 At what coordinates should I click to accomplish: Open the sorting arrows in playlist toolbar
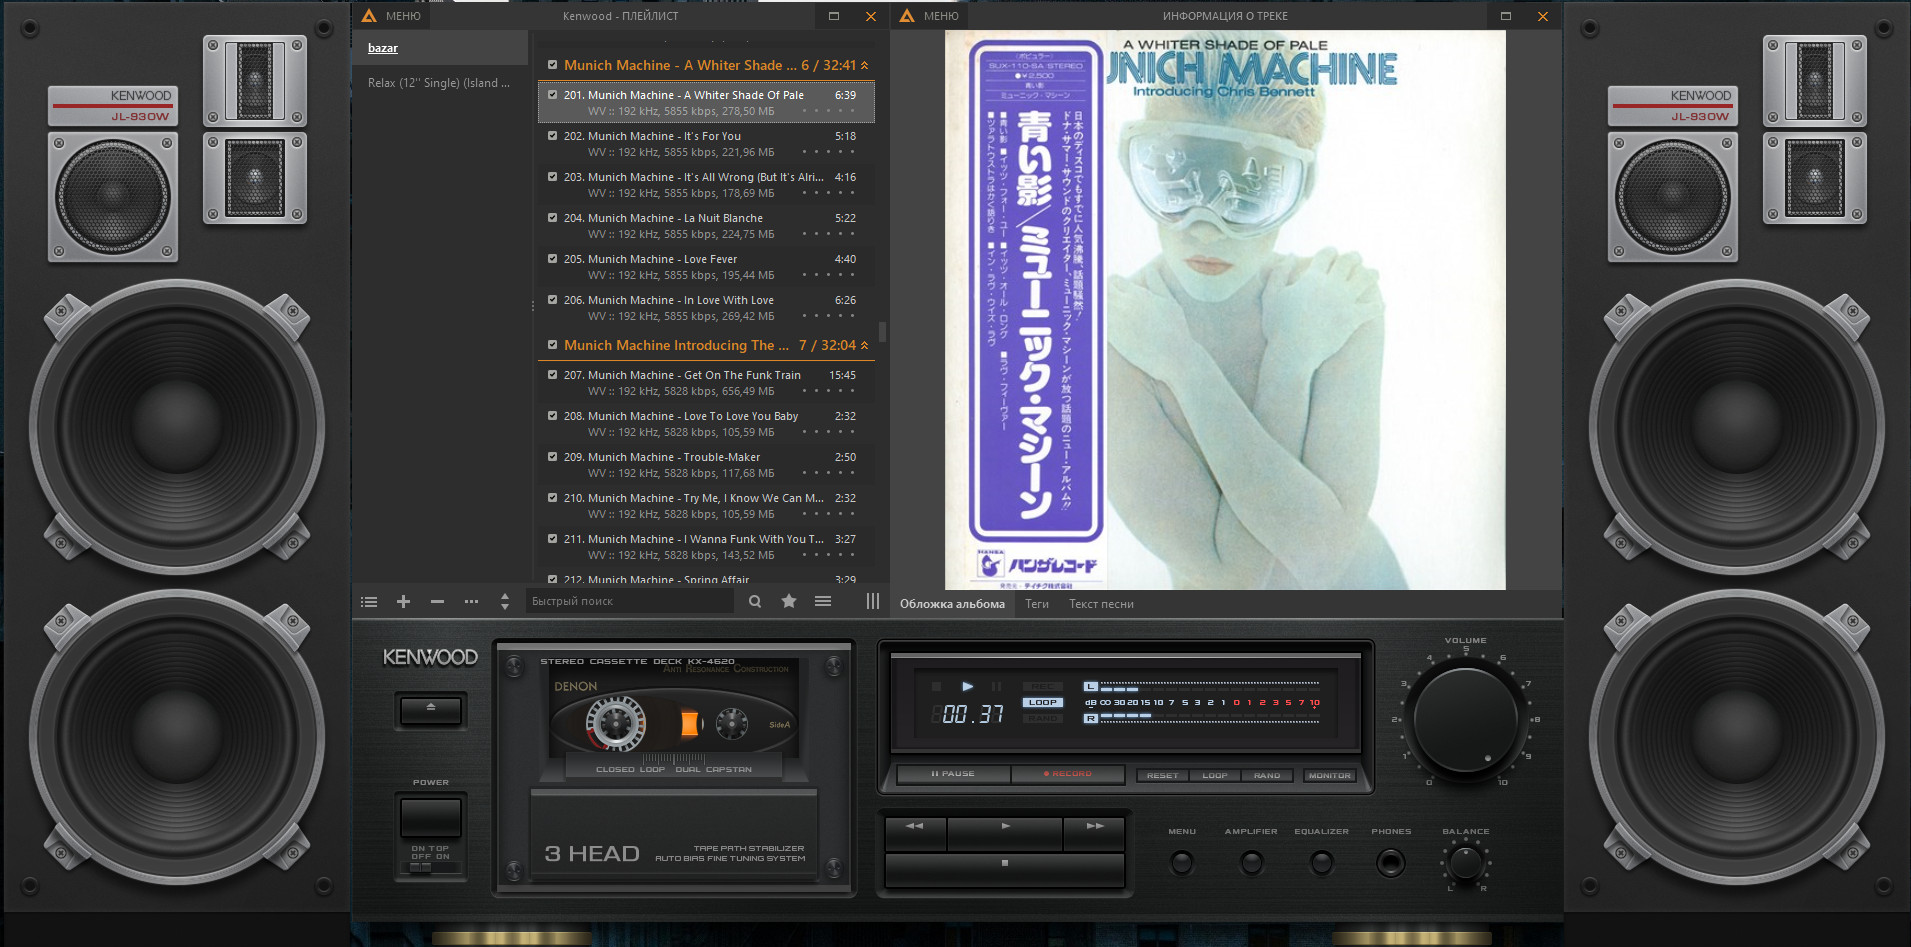coord(505,601)
